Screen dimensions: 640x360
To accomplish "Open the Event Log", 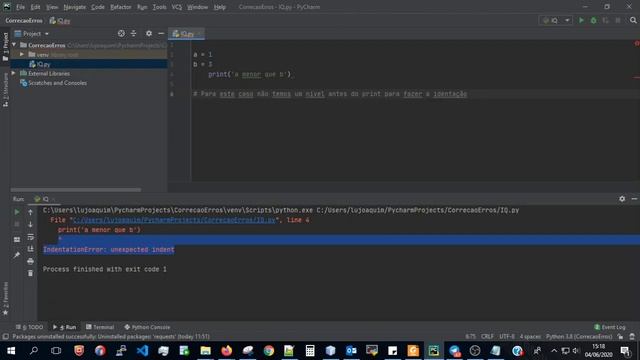I will [x=610, y=327].
